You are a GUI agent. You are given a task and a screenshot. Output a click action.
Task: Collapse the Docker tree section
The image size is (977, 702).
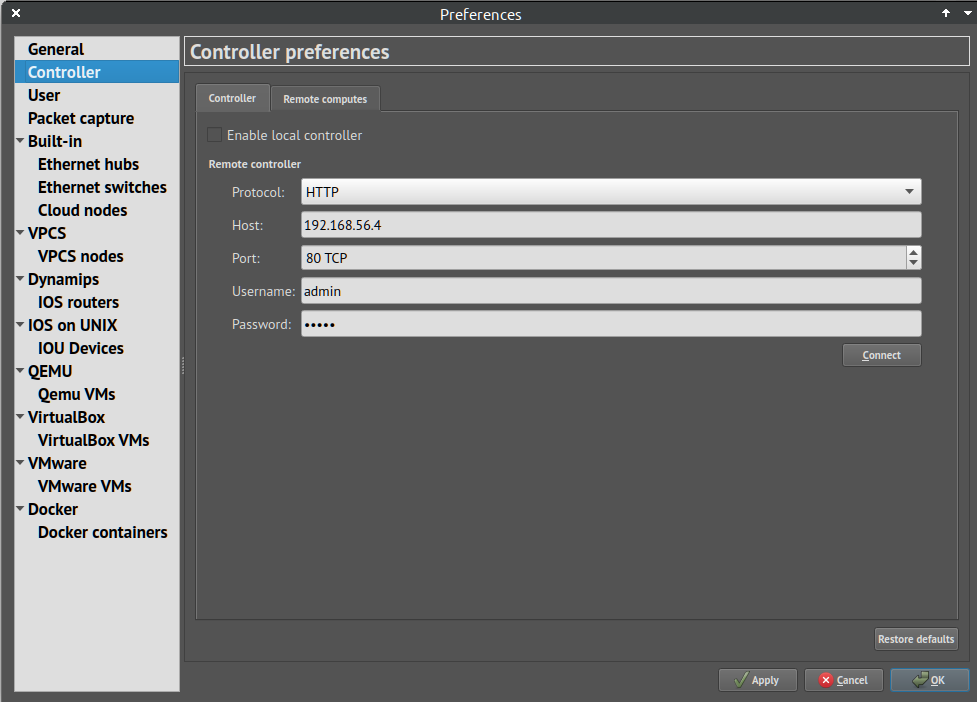(x=20, y=509)
